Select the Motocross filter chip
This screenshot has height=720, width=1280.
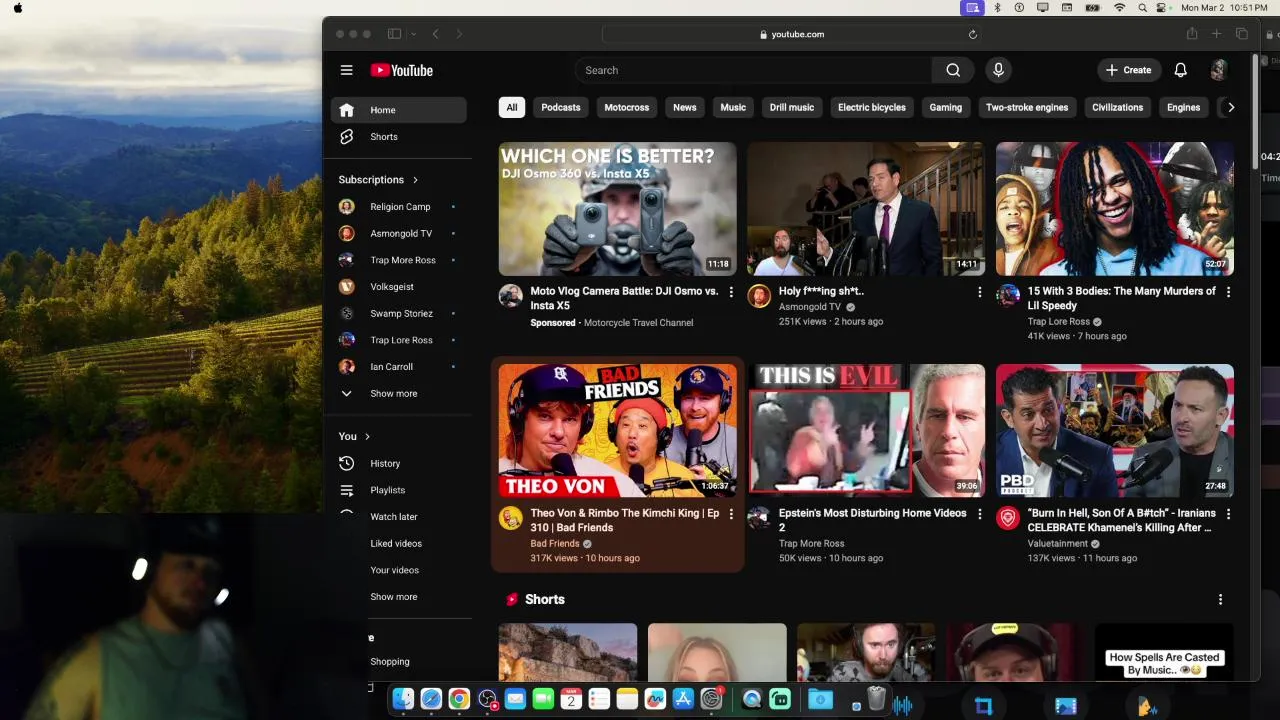pyautogui.click(x=627, y=107)
